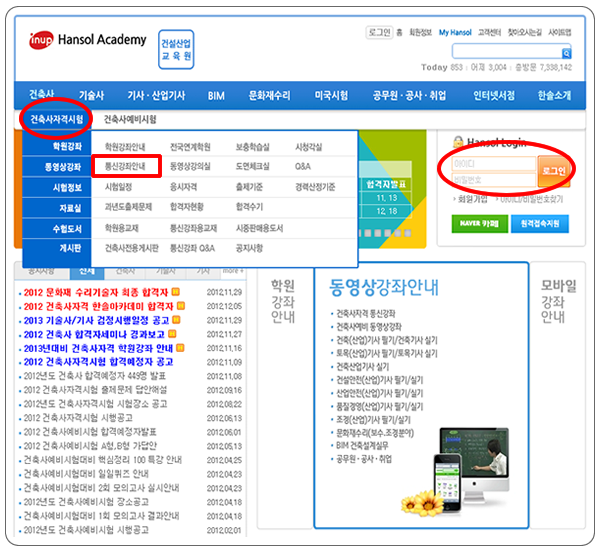Open 보충학습실 menu item
Image resolution: width=600 pixels, height=551 pixels.
pyautogui.click(x=253, y=147)
